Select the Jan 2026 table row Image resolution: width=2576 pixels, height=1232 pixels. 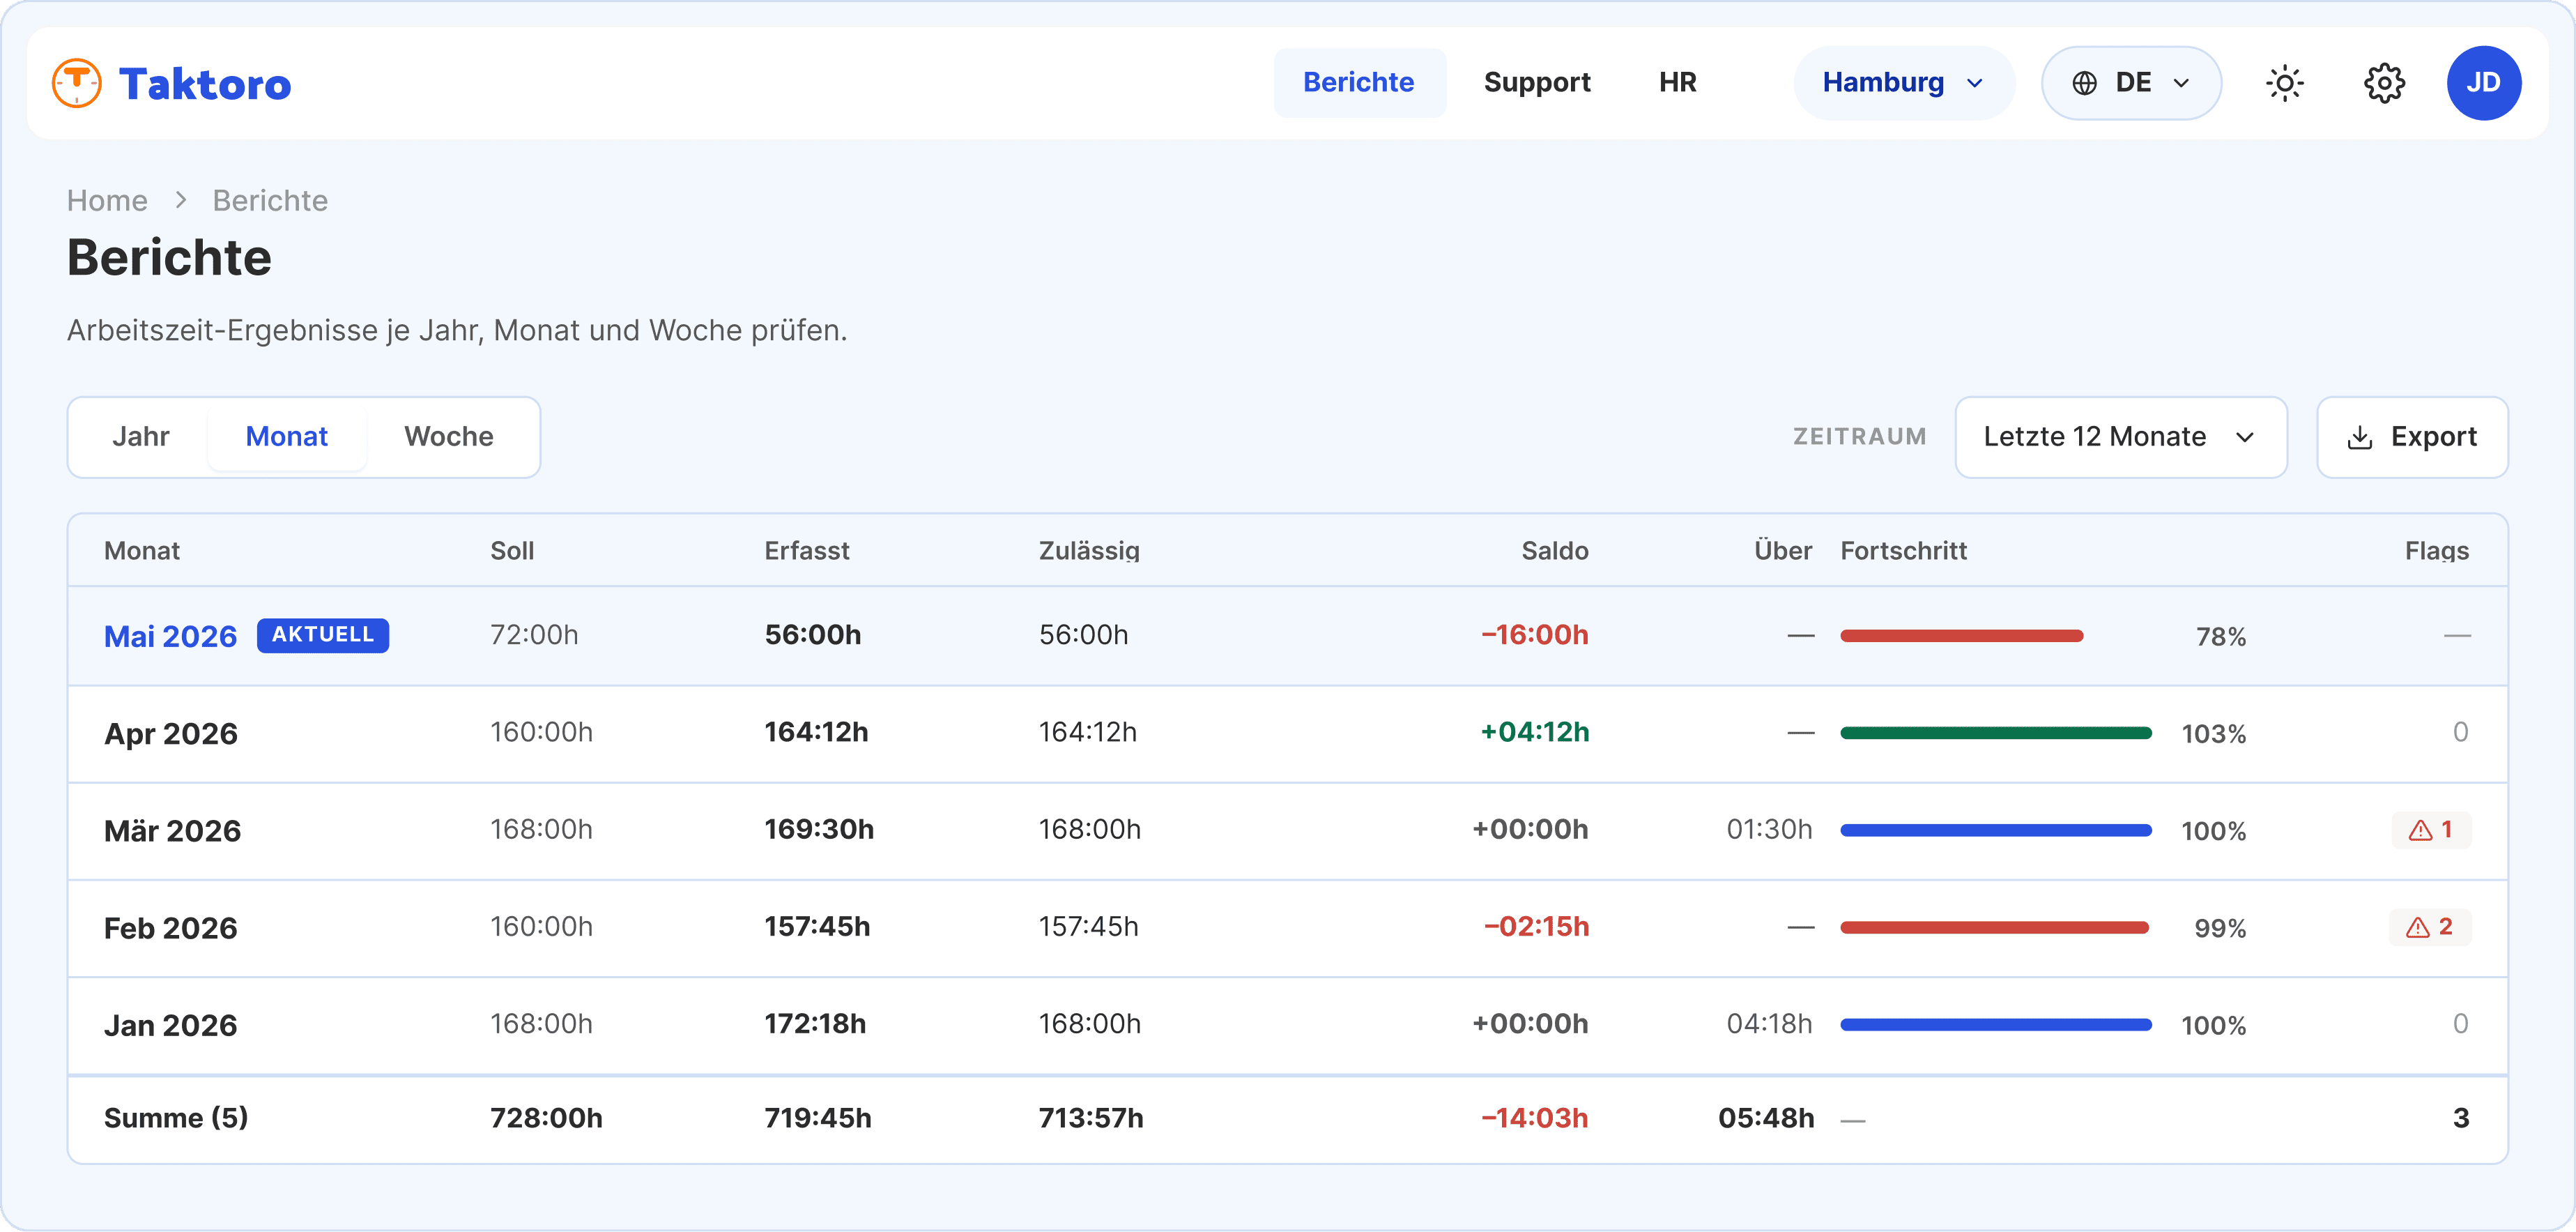pyautogui.click(x=1288, y=1025)
